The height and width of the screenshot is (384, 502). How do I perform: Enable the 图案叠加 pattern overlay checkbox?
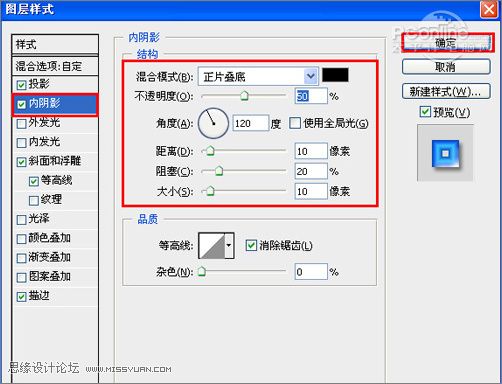pos(21,278)
